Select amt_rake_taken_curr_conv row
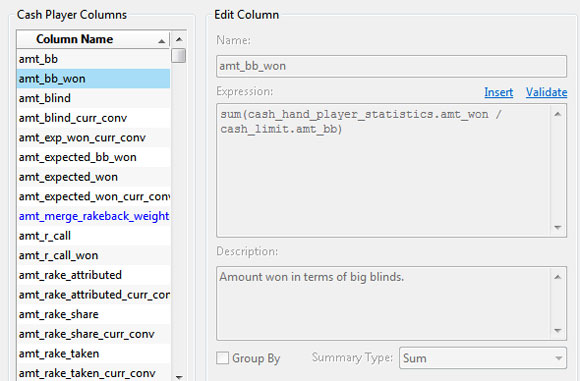Viewport: 580px width, 381px height. point(94,372)
